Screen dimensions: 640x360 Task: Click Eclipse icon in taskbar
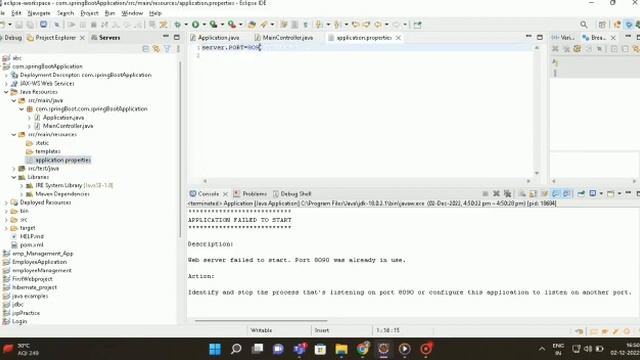[x=383, y=349]
